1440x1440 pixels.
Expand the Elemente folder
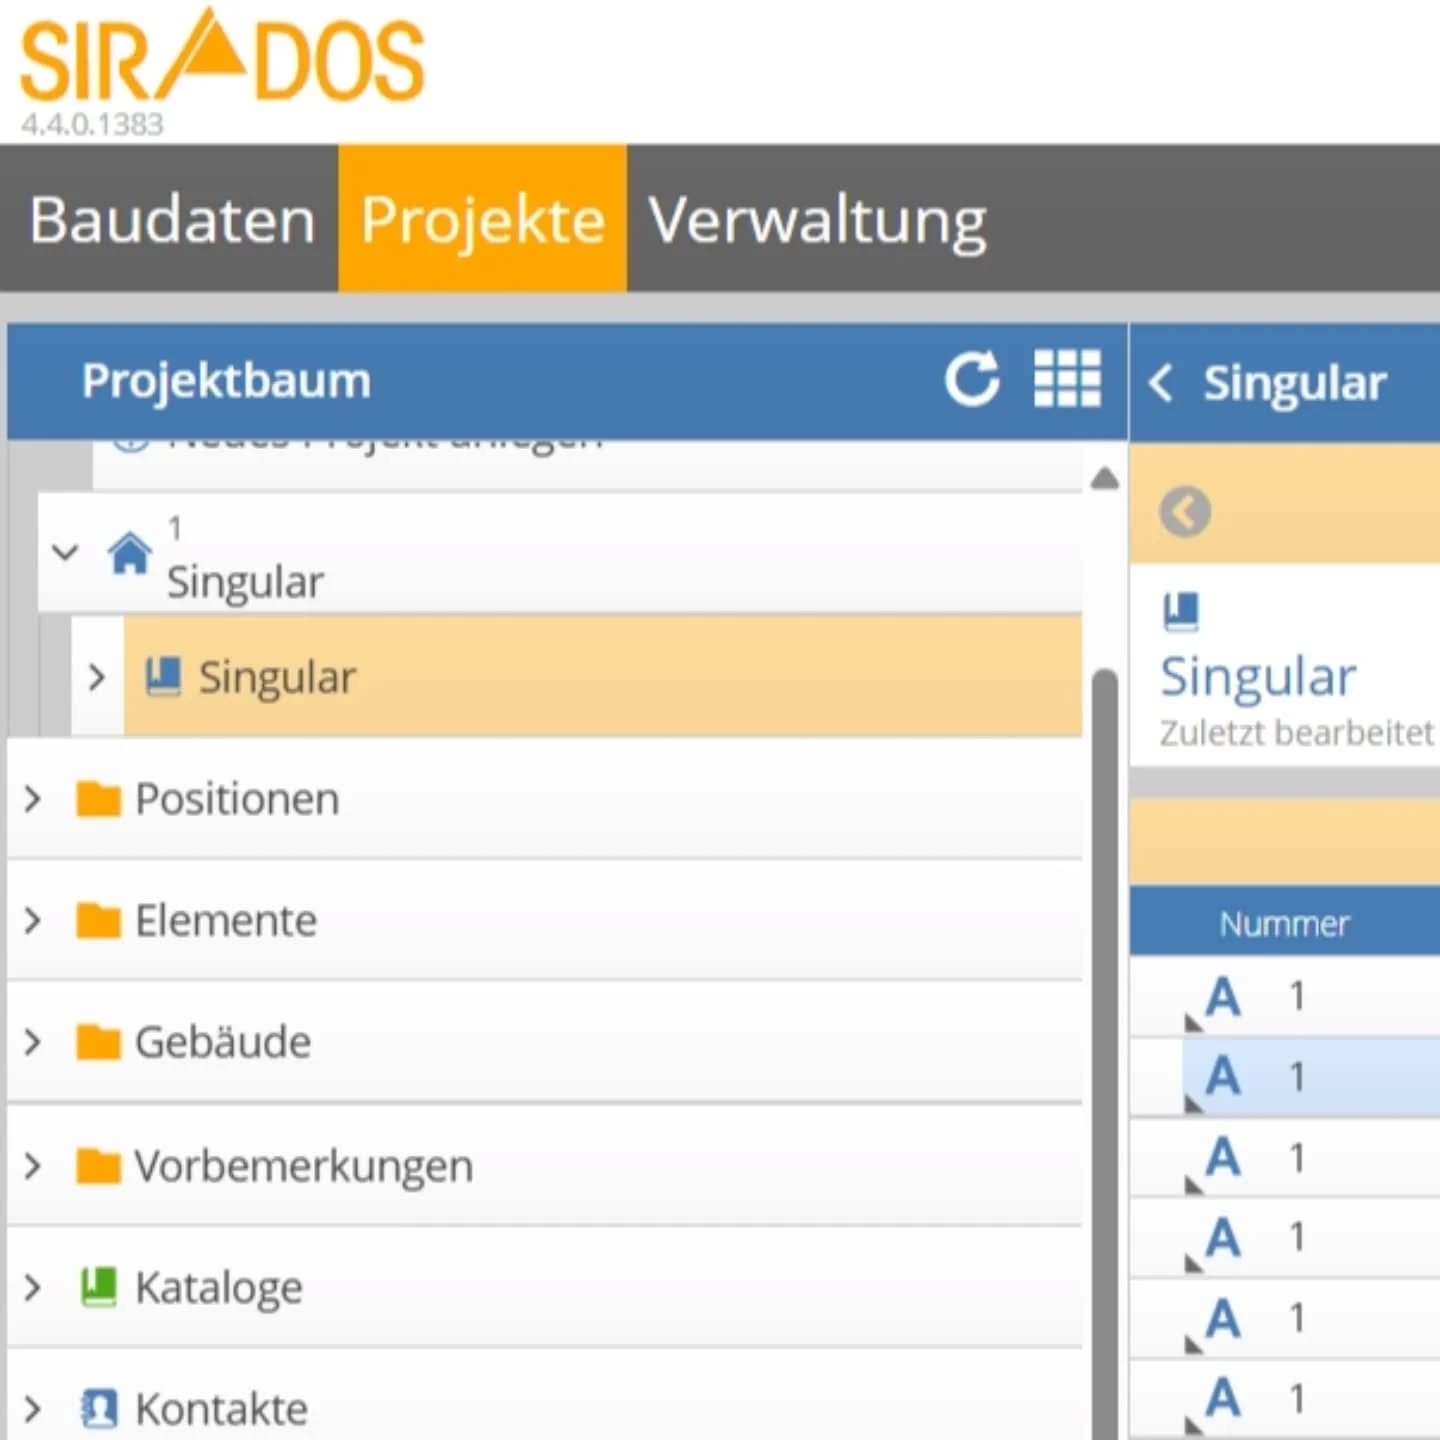point(33,920)
